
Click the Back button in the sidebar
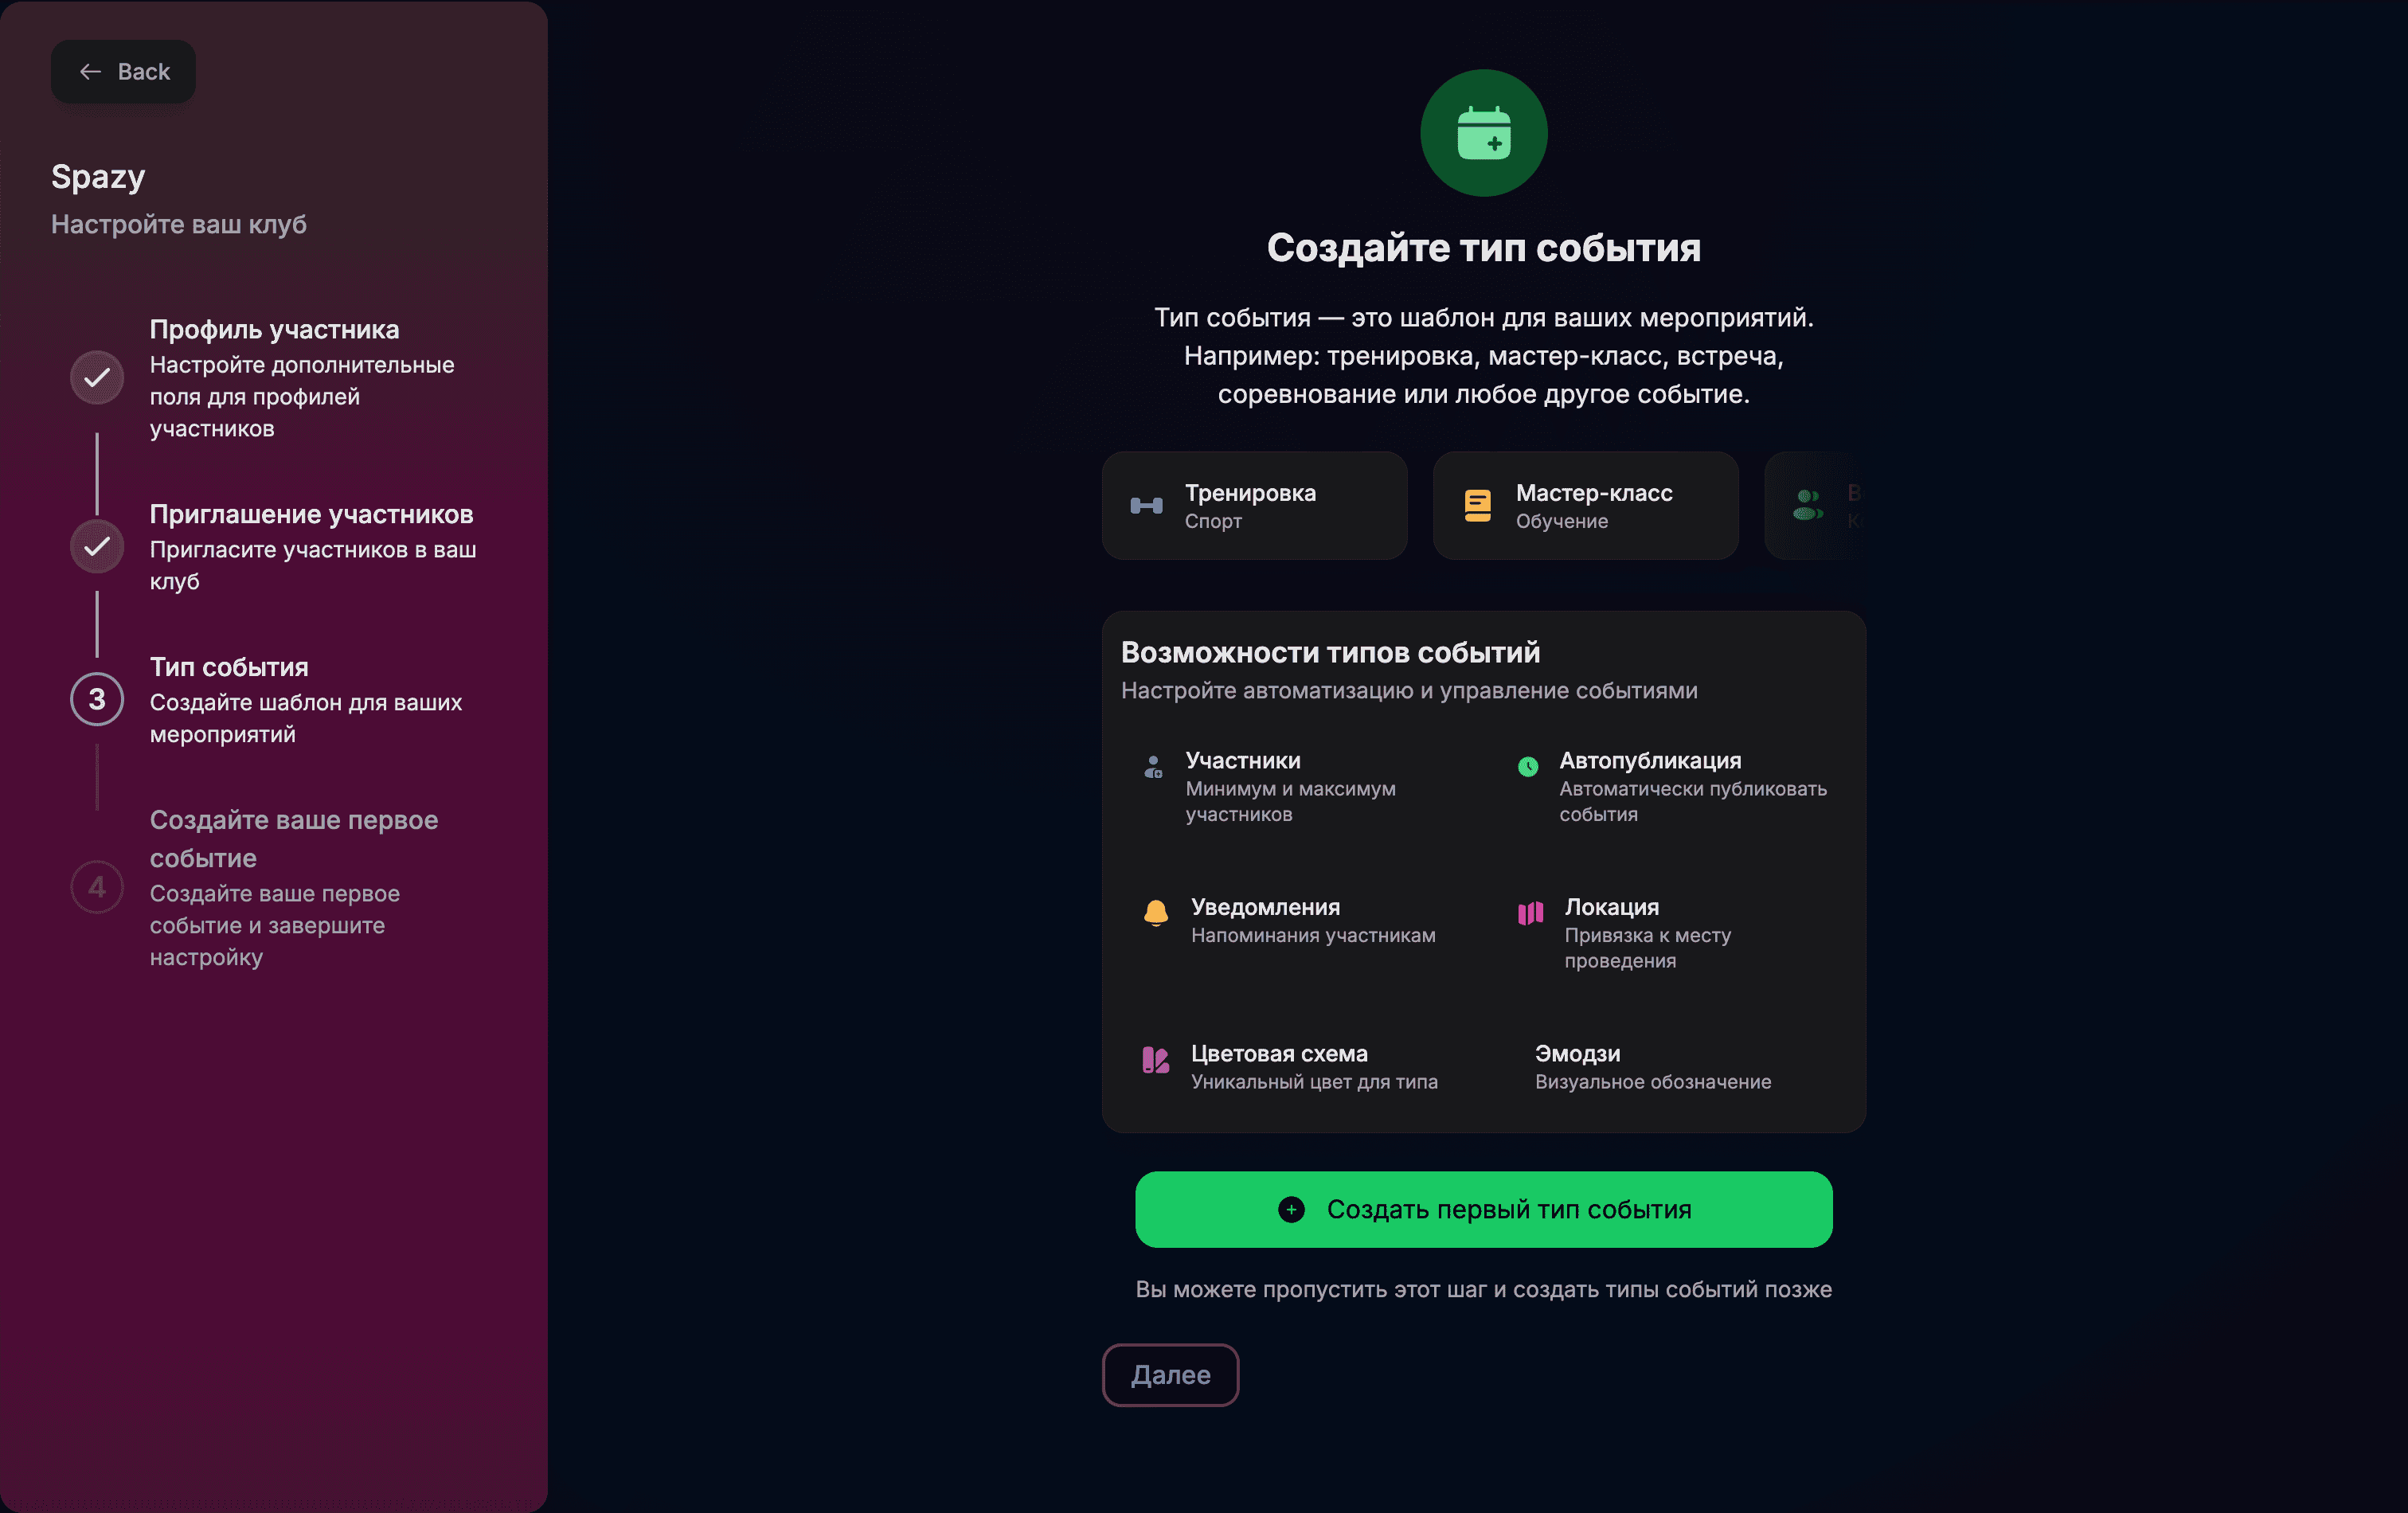point(123,71)
